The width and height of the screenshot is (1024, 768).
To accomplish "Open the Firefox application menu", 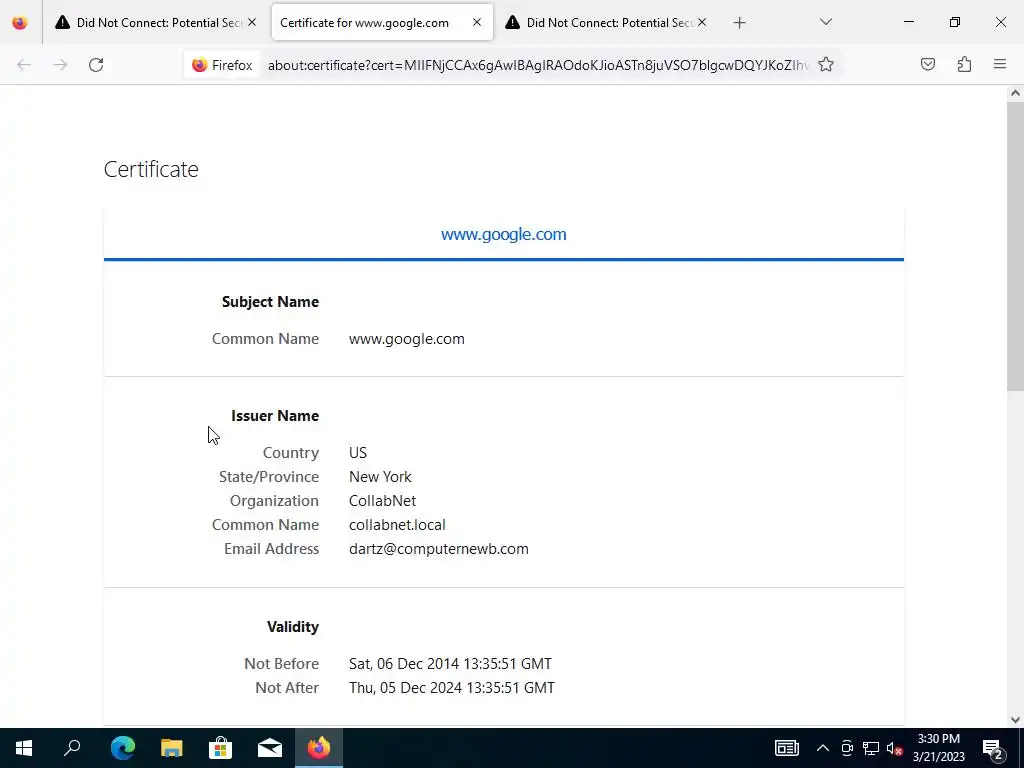I will (x=1000, y=64).
